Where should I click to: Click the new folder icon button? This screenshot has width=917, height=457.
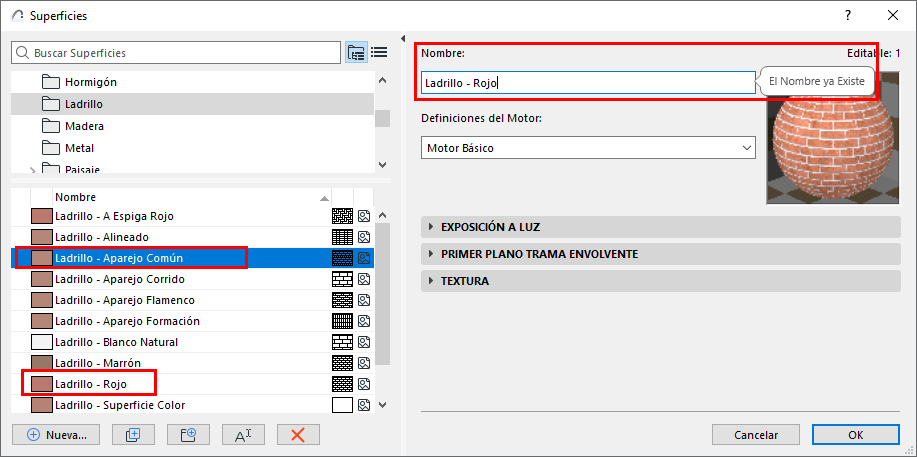pos(181,435)
